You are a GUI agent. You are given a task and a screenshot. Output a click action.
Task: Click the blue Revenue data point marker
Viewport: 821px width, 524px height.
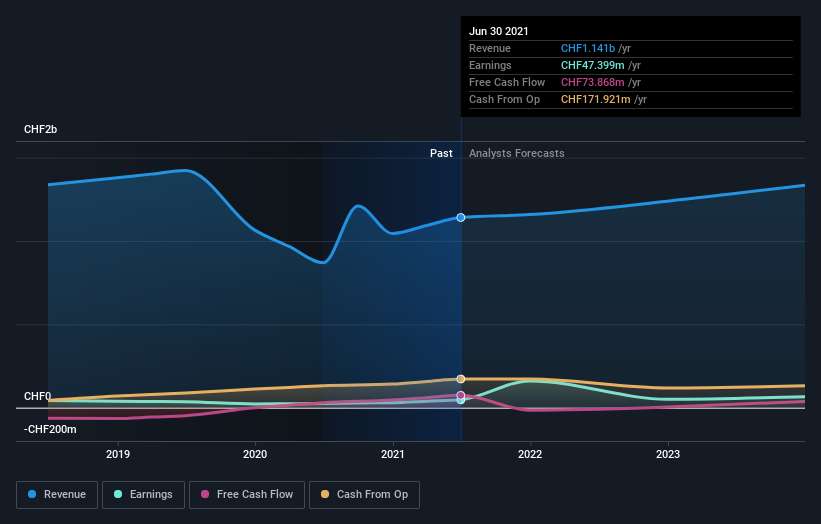click(461, 217)
